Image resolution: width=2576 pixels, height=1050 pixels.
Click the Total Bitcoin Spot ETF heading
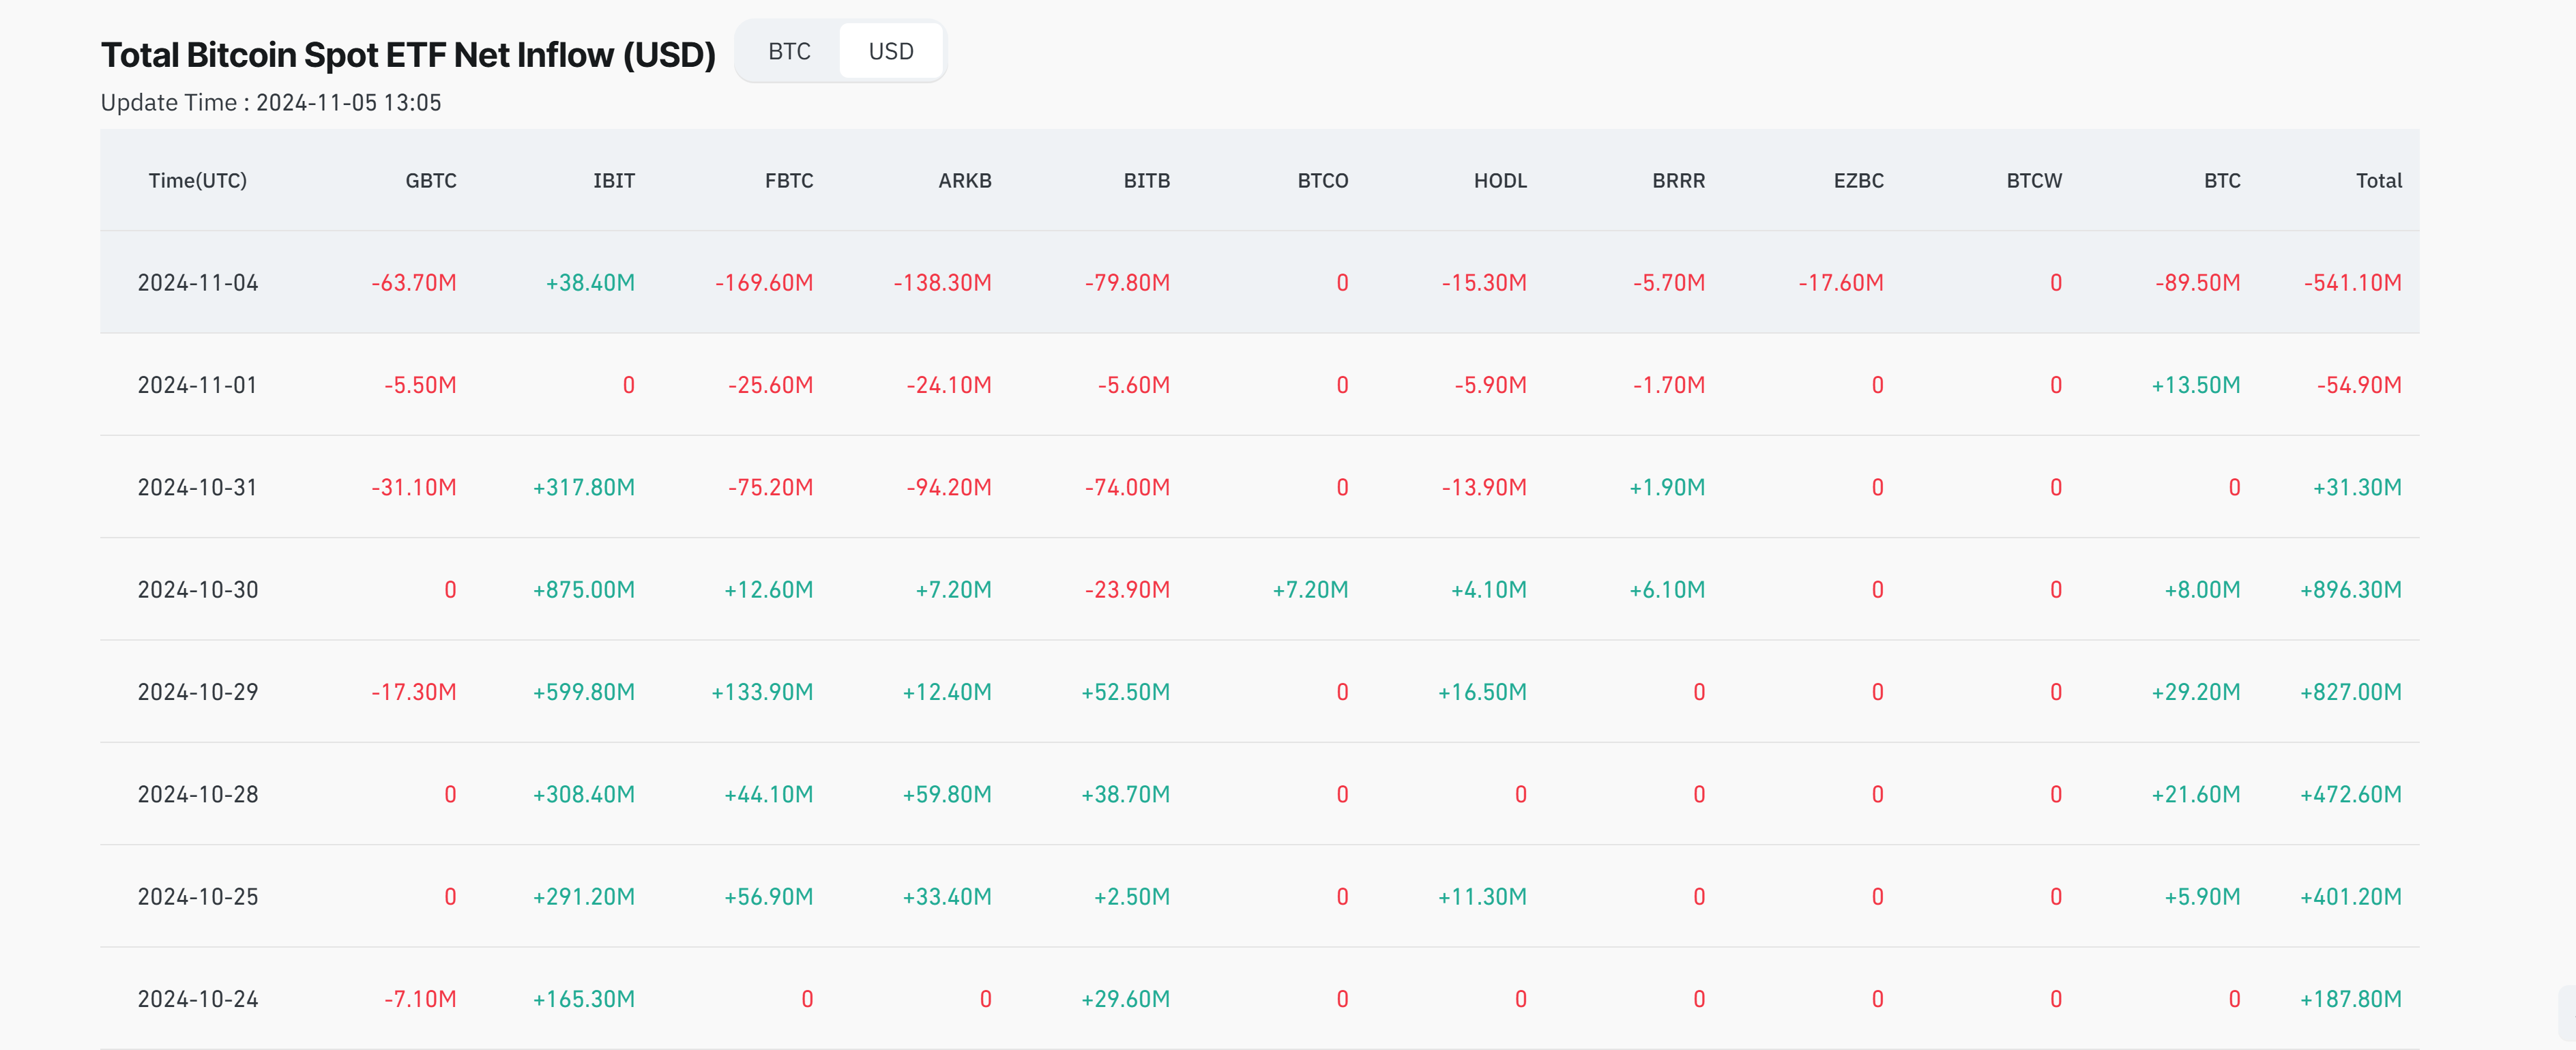click(408, 55)
